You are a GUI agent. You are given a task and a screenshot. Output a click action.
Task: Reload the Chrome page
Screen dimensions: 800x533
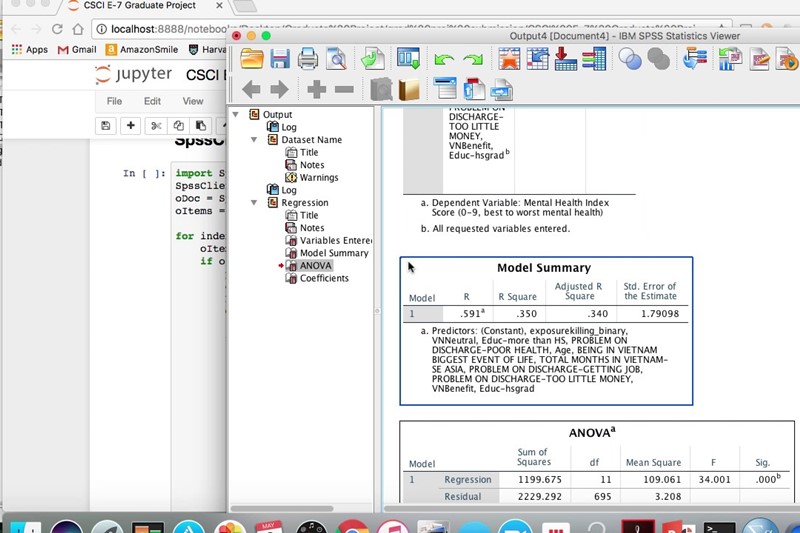point(57,29)
